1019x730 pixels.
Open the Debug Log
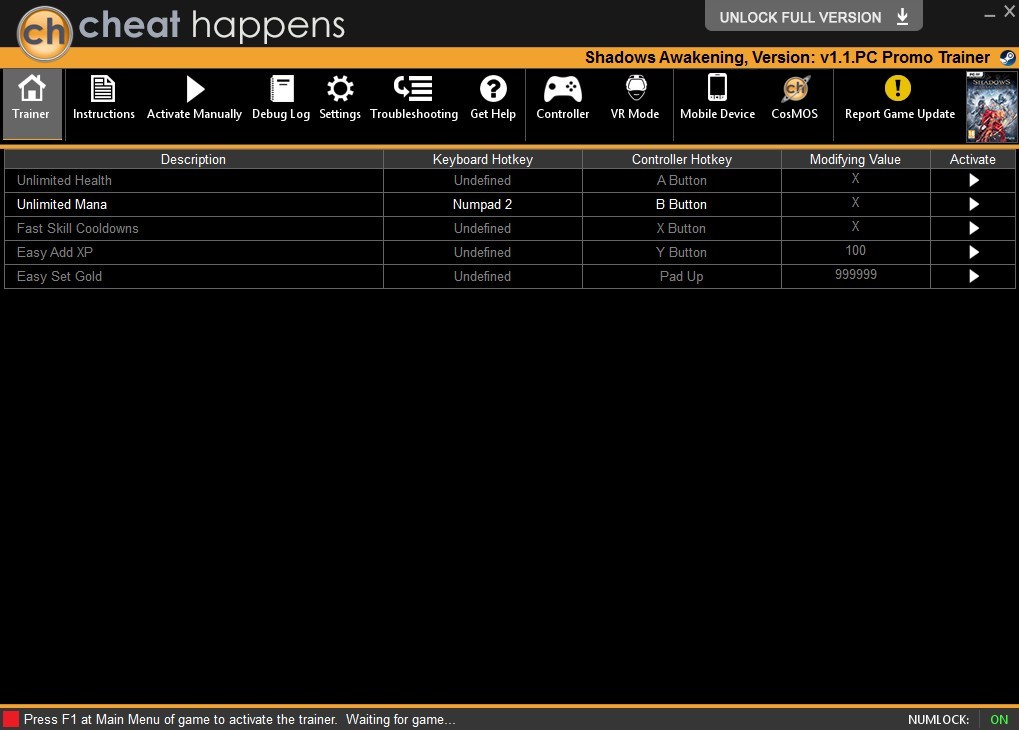[281, 98]
